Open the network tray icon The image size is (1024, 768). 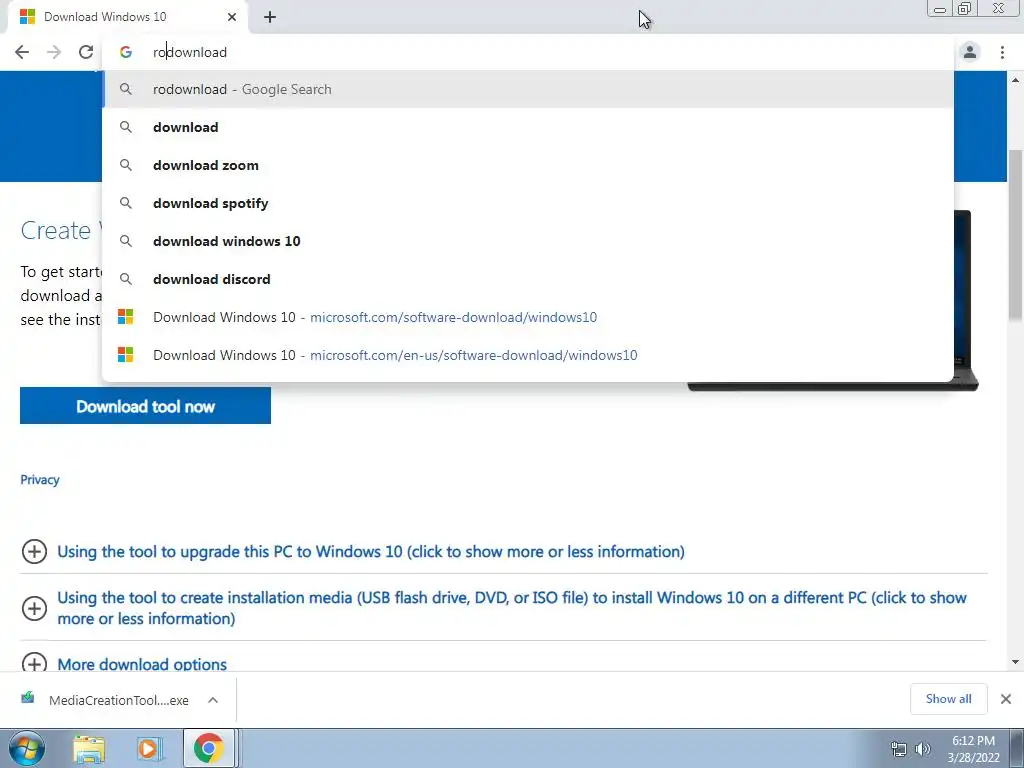click(x=899, y=749)
